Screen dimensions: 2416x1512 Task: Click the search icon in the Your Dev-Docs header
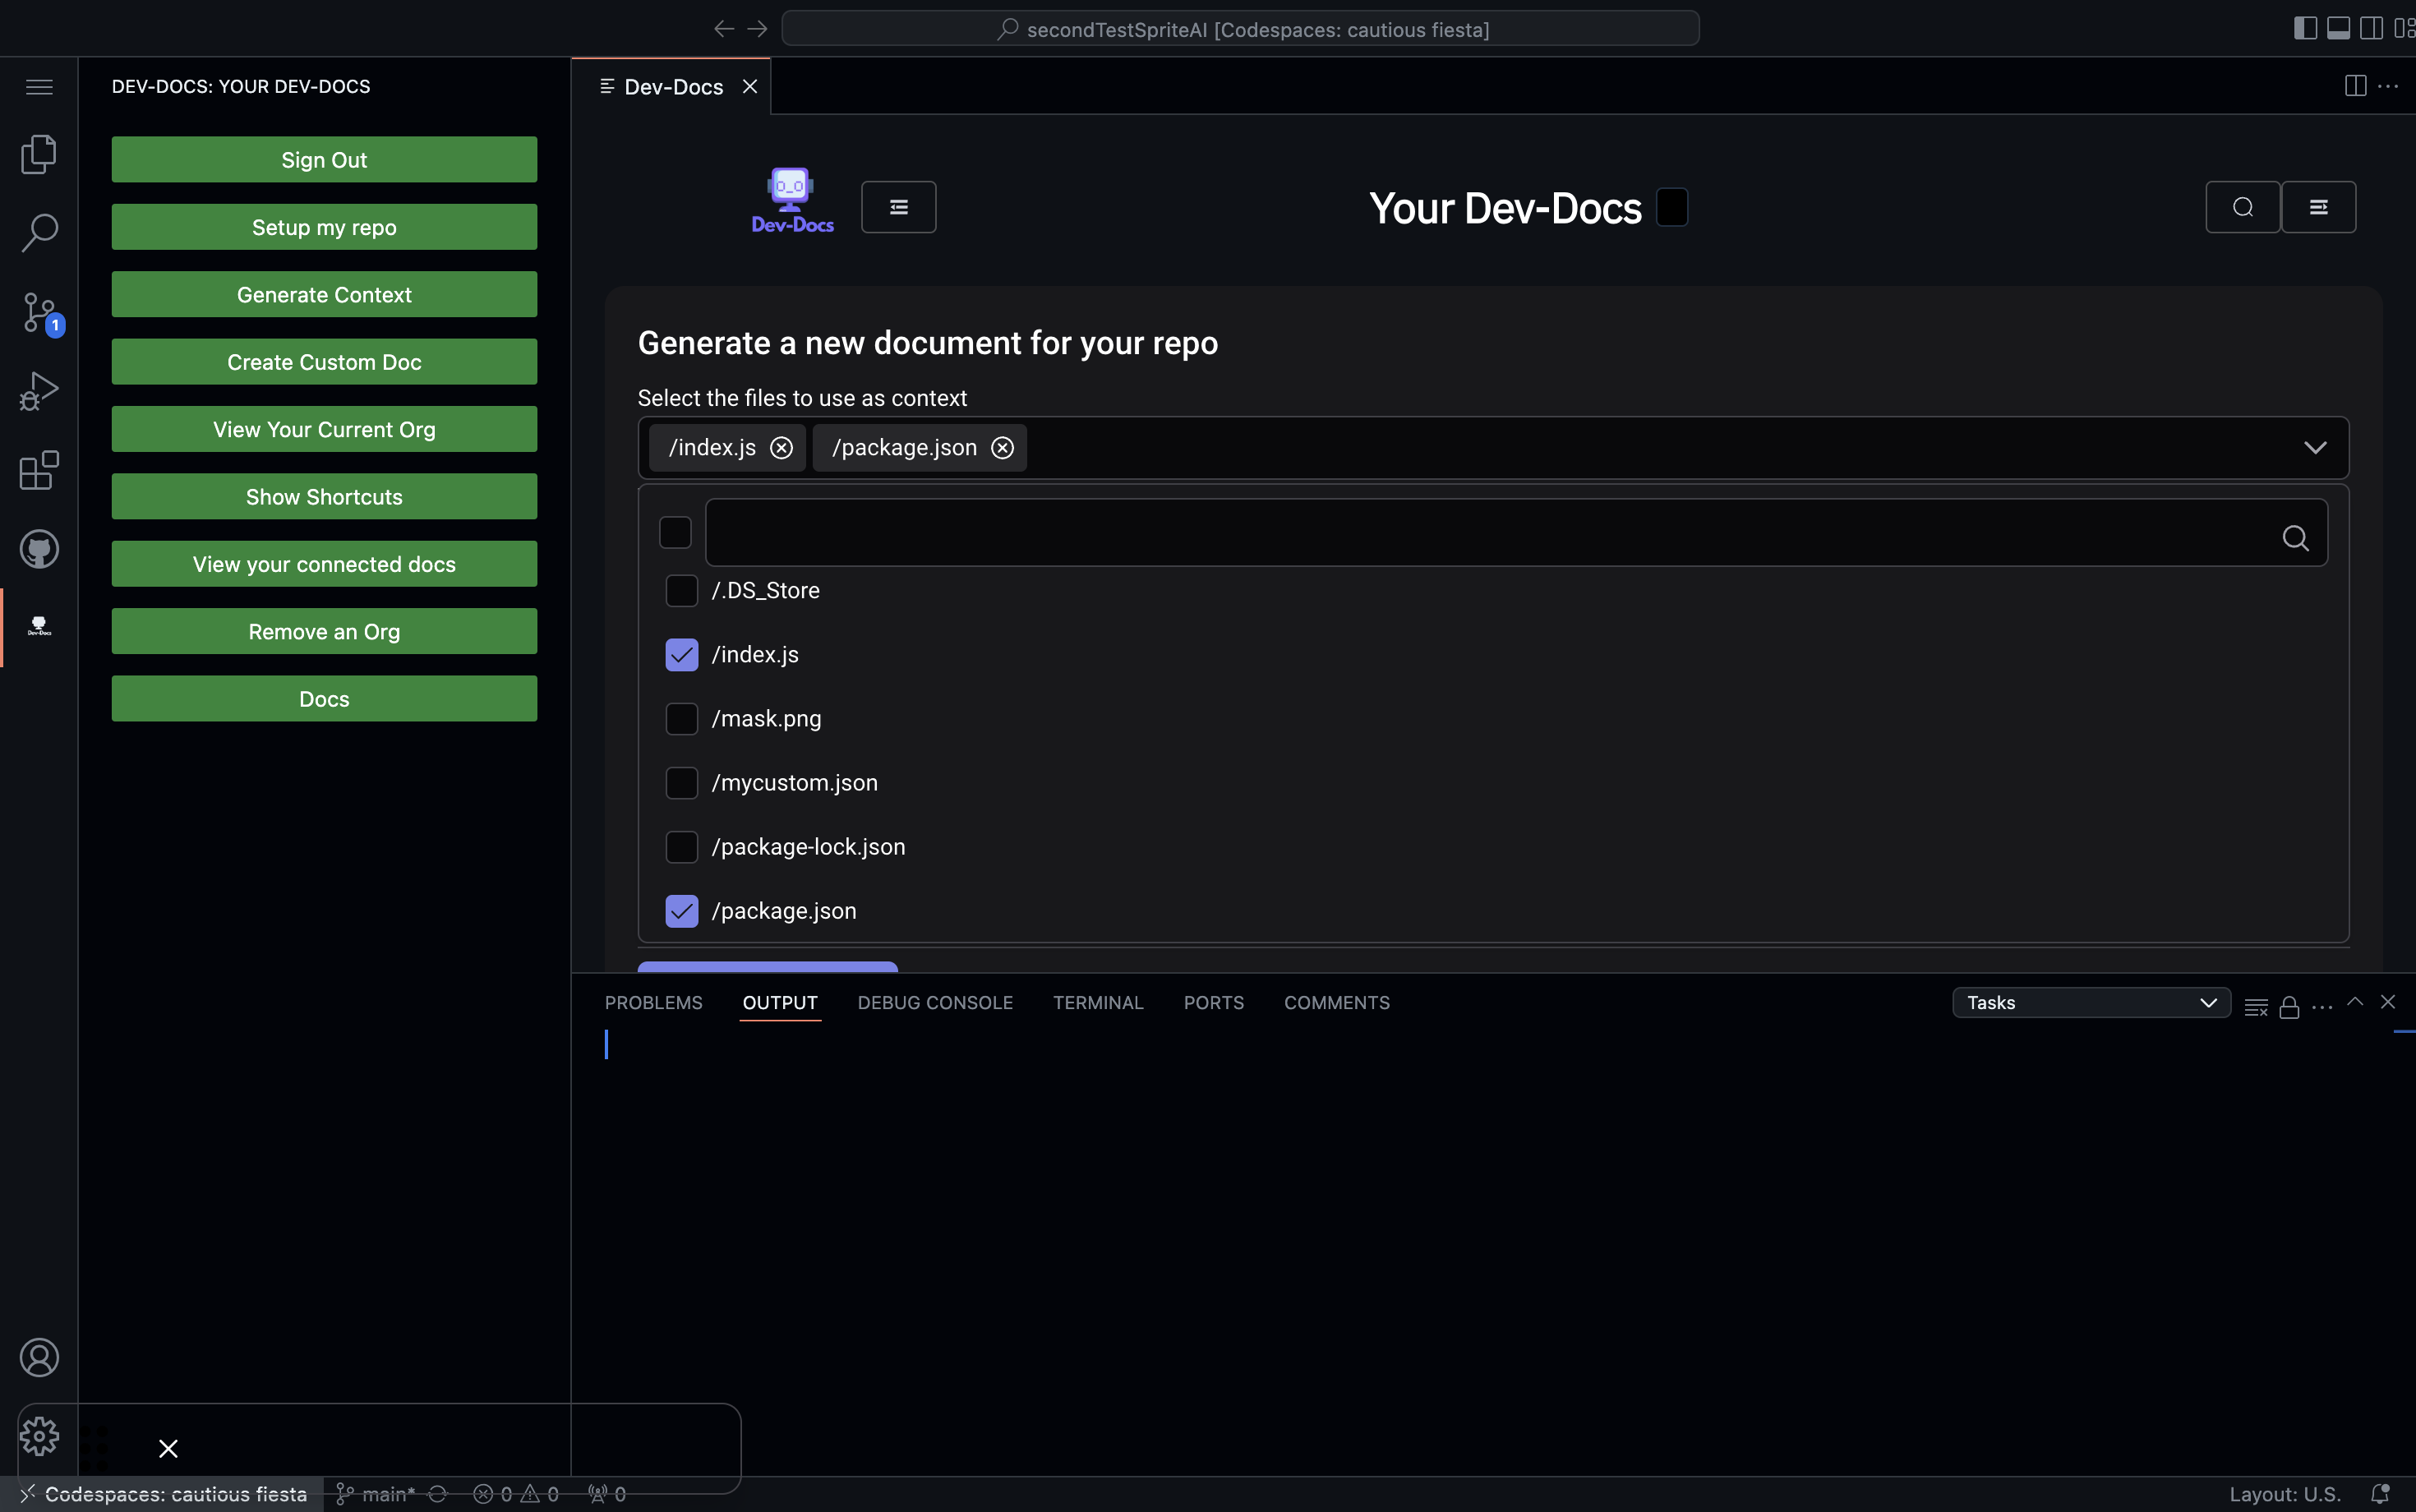pyautogui.click(x=2242, y=206)
